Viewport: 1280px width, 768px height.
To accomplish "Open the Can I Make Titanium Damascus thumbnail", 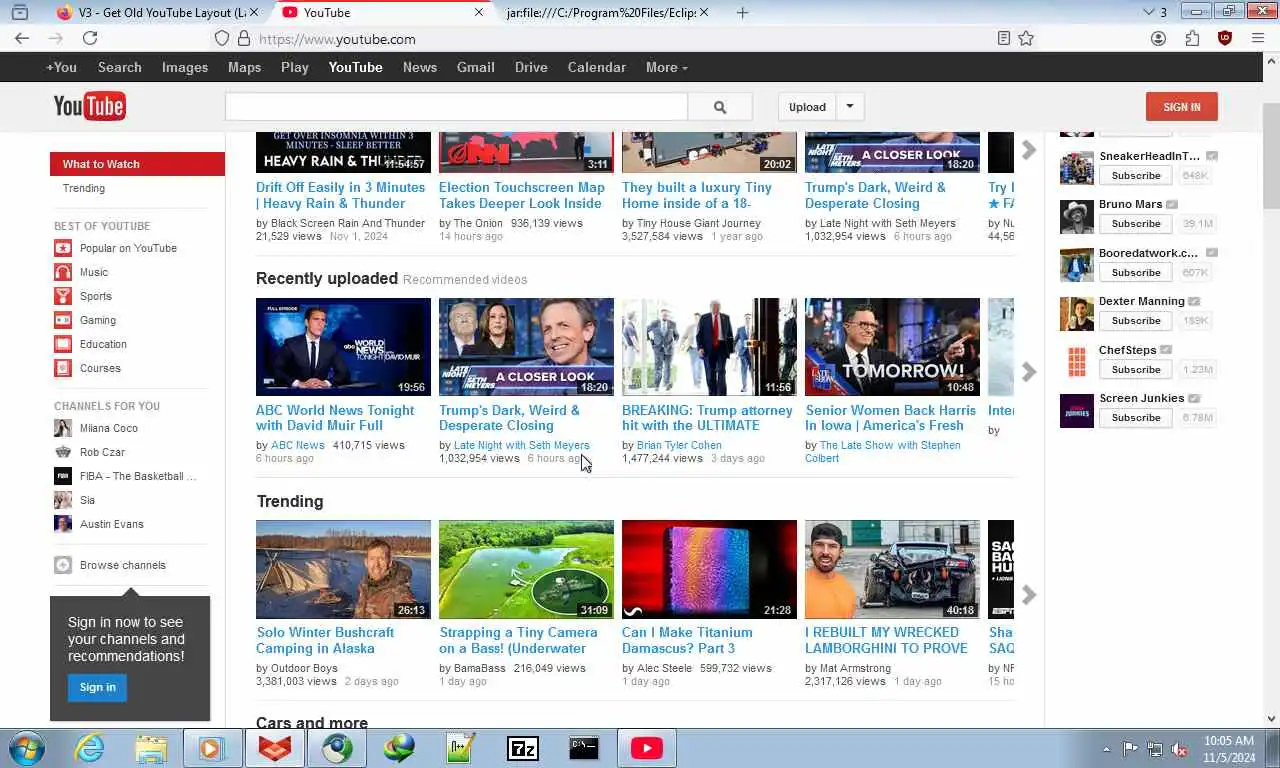I will click(x=709, y=569).
